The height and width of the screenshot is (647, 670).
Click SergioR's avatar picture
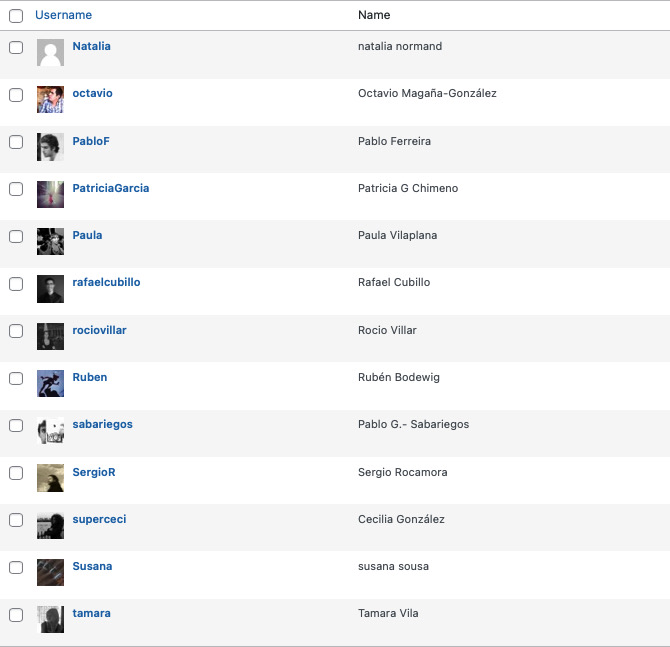pyautogui.click(x=50, y=478)
